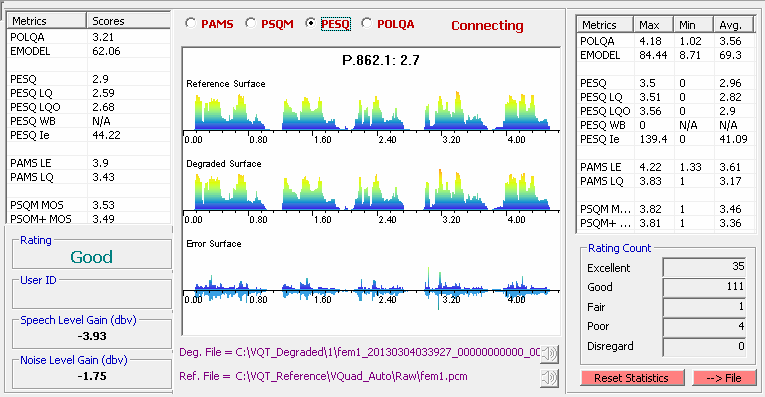
Task: Click the Error Surface graph
Action: (371, 288)
